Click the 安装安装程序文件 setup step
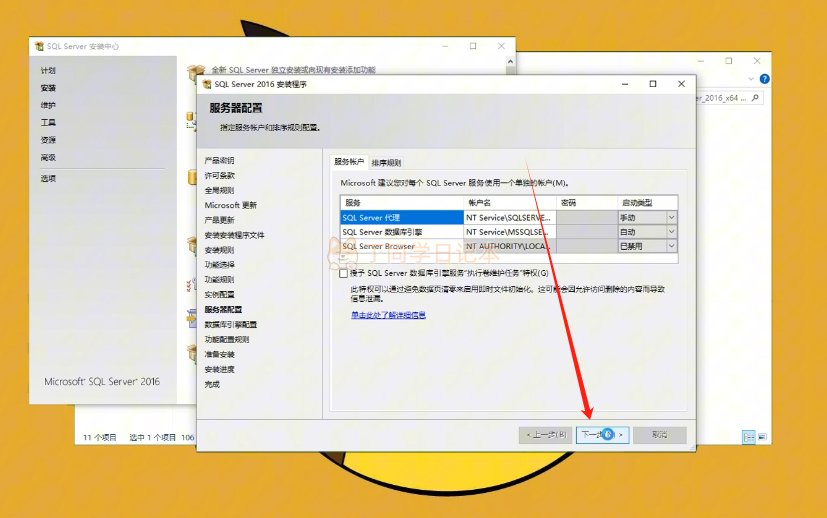Image resolution: width=827 pixels, height=518 pixels. tap(234, 235)
